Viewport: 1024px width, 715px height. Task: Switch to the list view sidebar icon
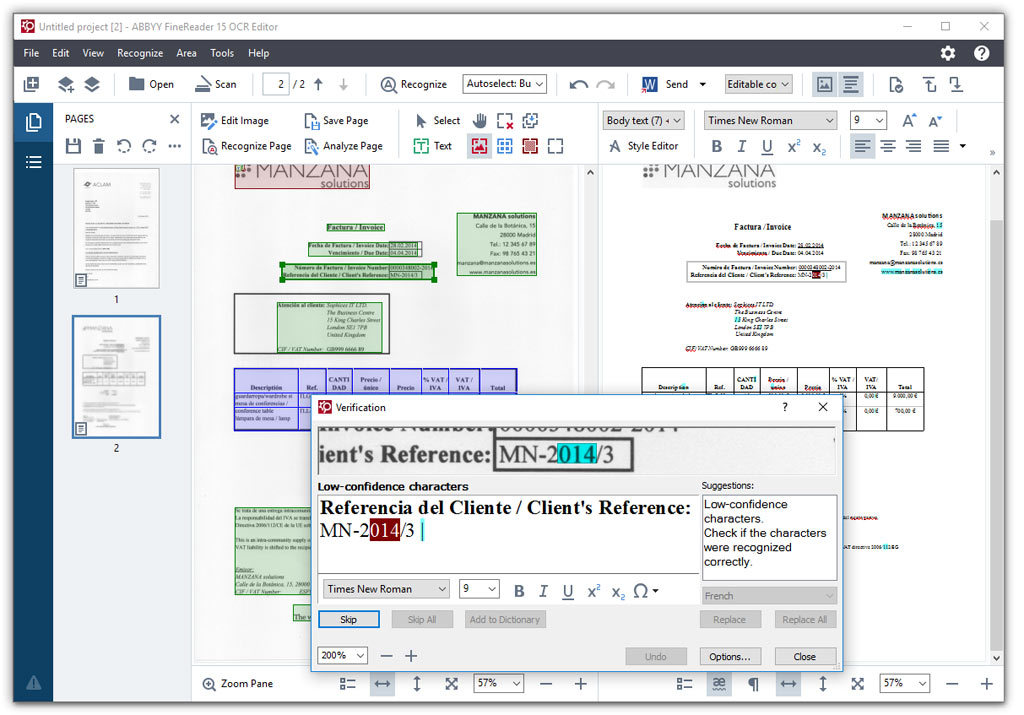(x=33, y=162)
